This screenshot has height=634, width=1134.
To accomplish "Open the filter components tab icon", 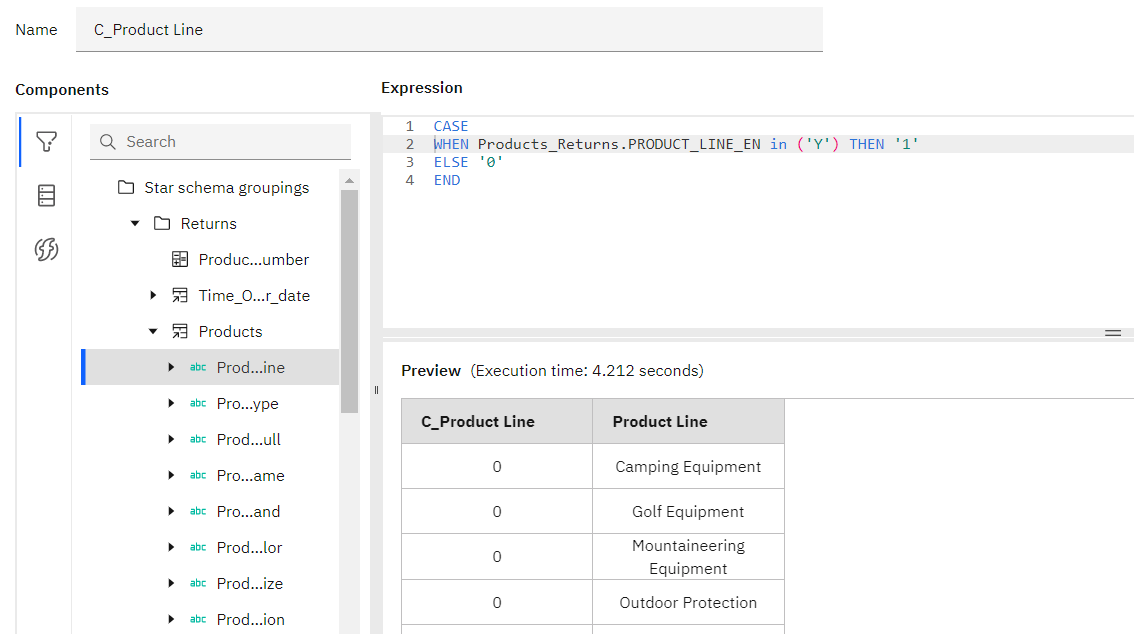I will point(46,142).
